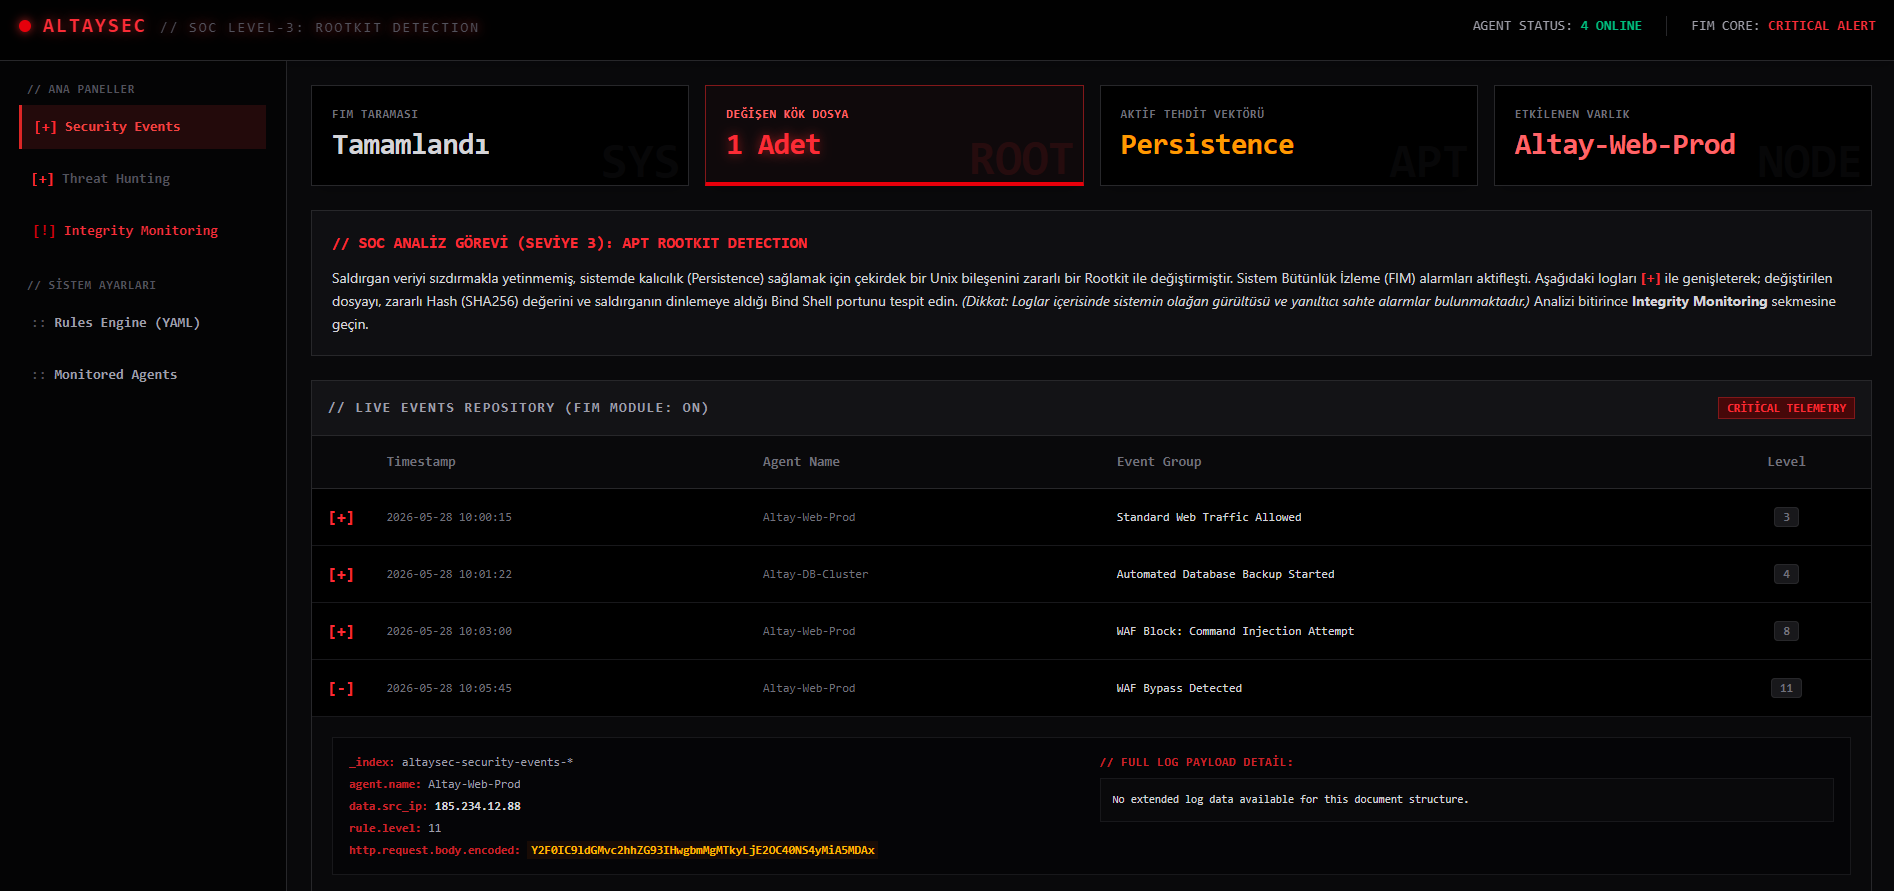Click the Altay-DB-Cluster agent name
Screen dimensions: 1894x891
[815, 574]
